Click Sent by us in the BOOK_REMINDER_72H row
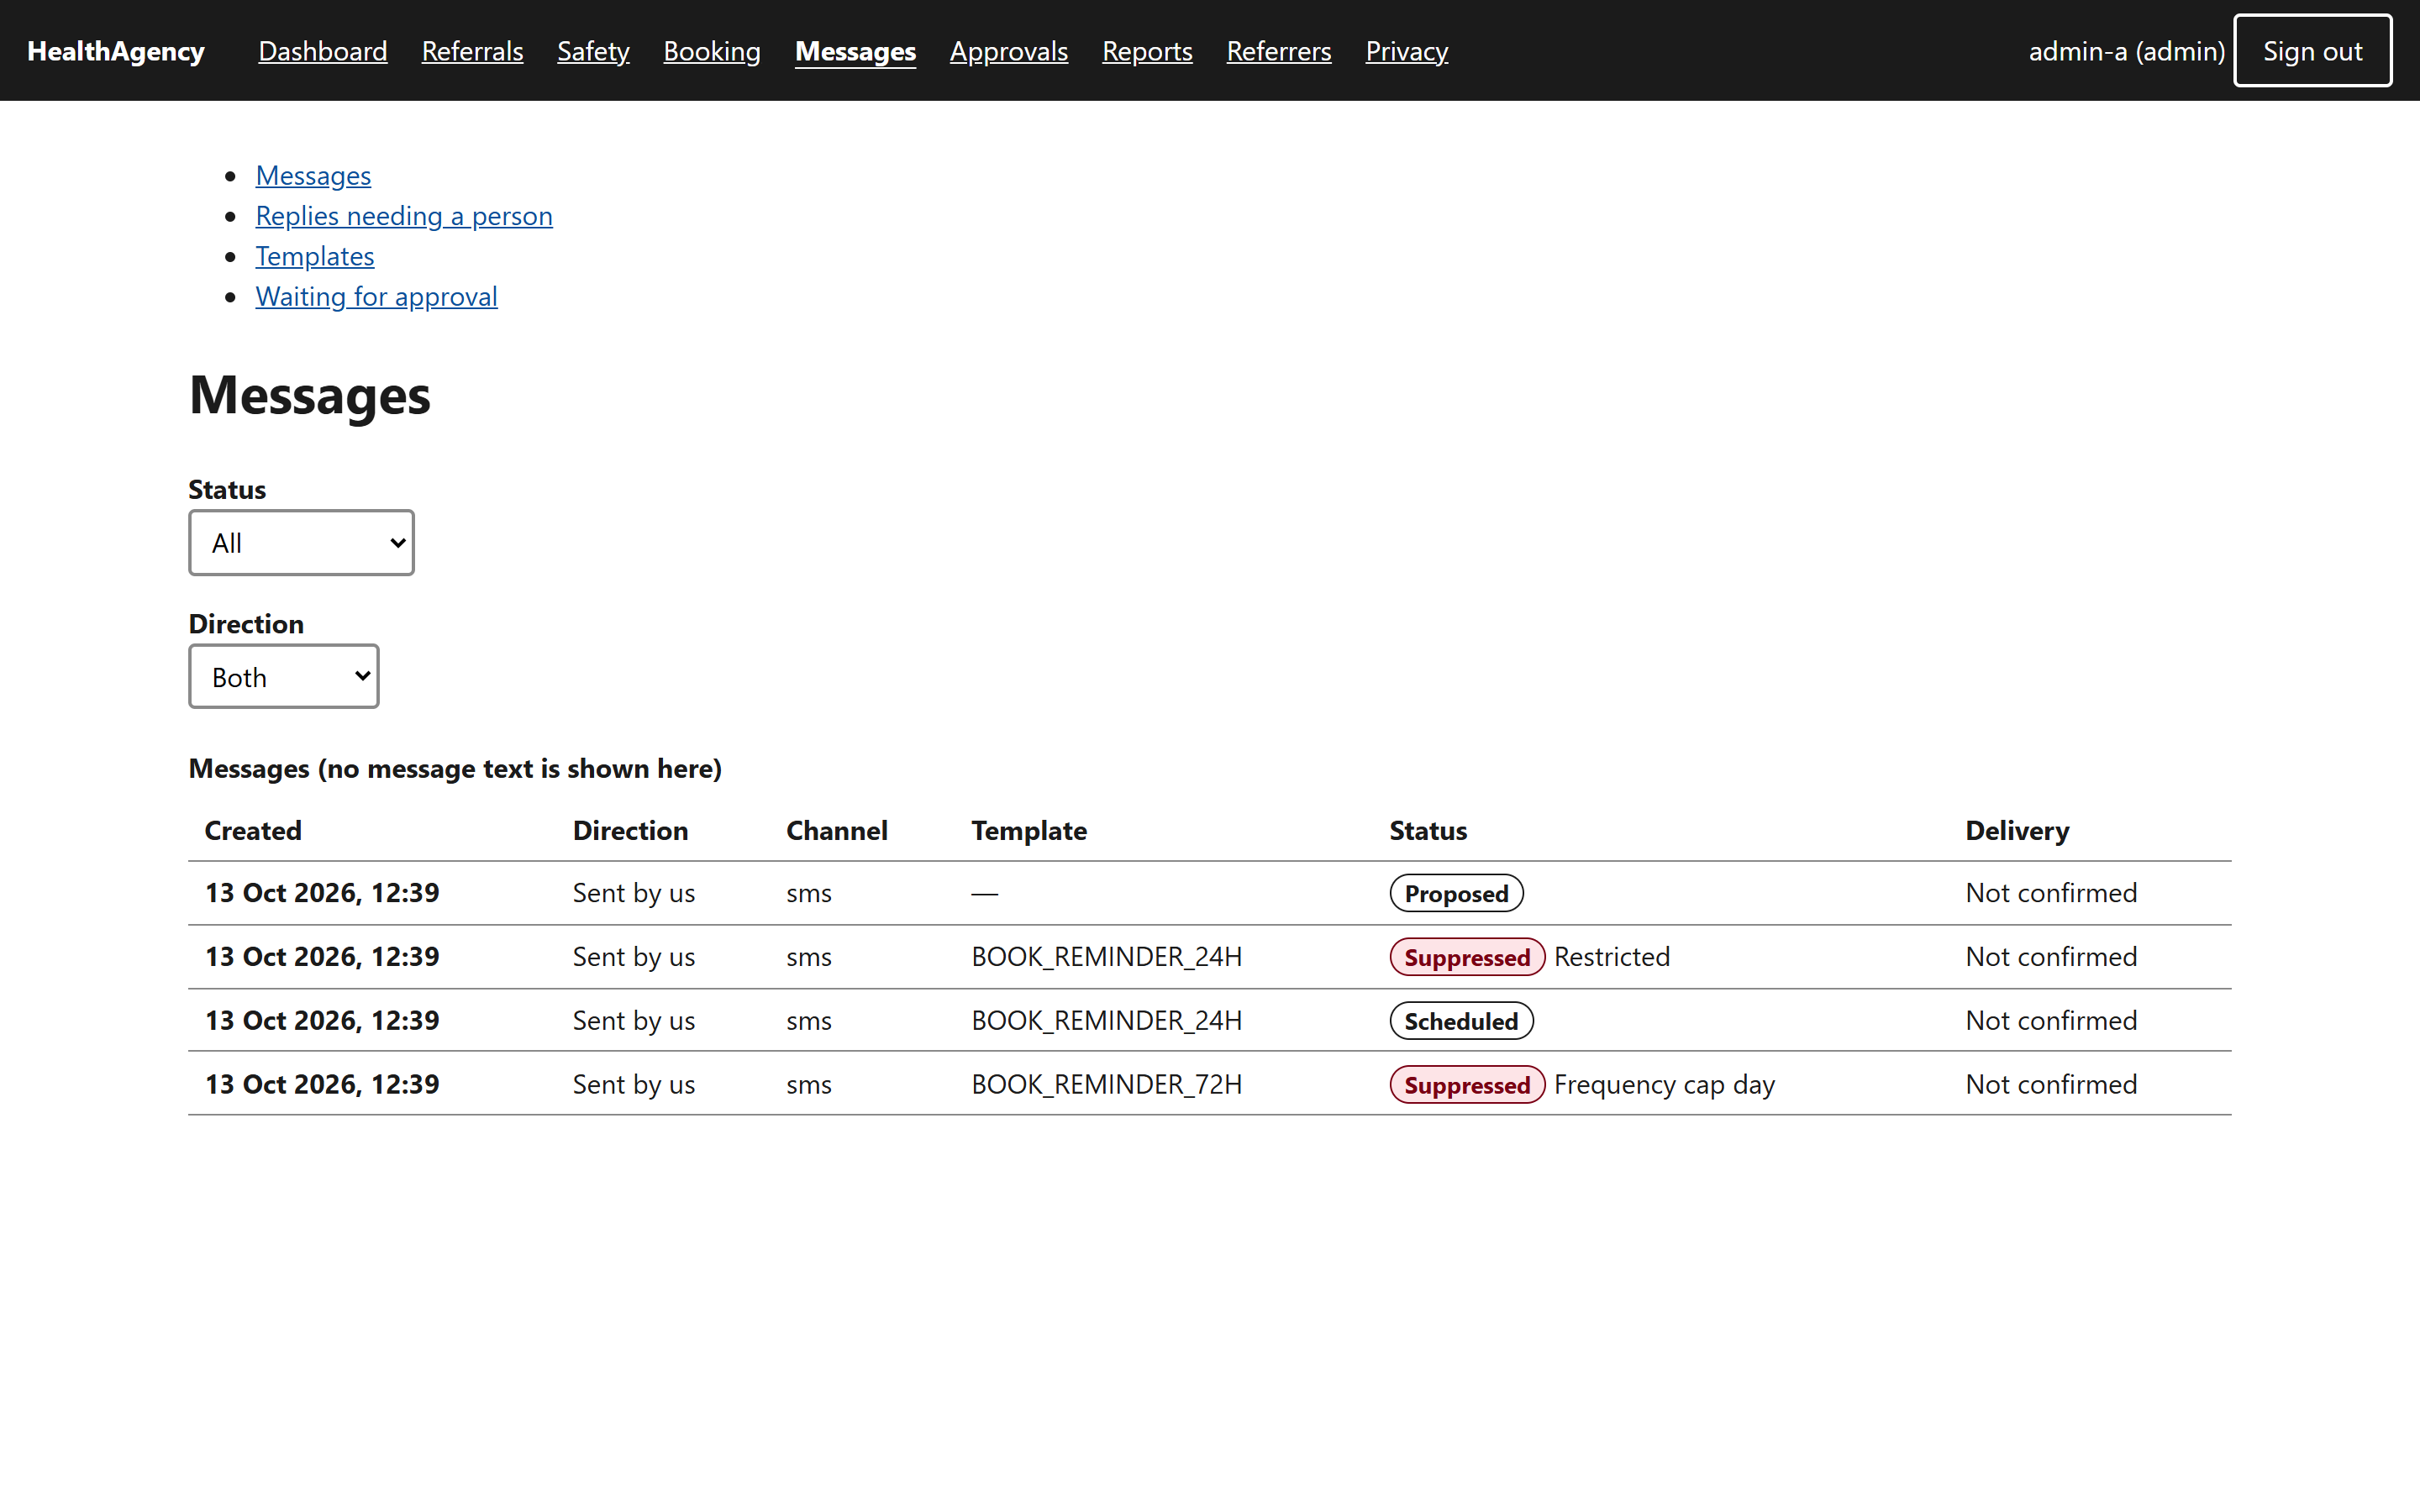The width and height of the screenshot is (2420, 1512). pyautogui.click(x=634, y=1084)
